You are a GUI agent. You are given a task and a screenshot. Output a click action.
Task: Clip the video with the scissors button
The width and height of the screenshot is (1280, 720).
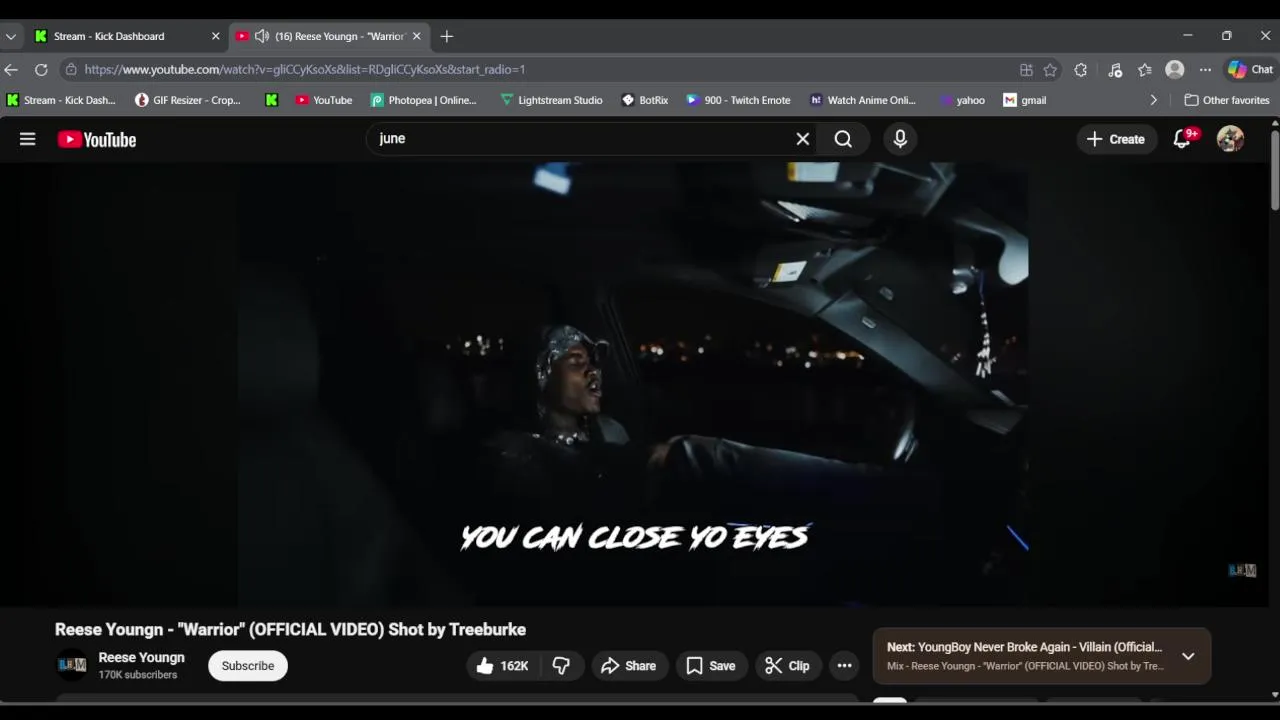787,666
